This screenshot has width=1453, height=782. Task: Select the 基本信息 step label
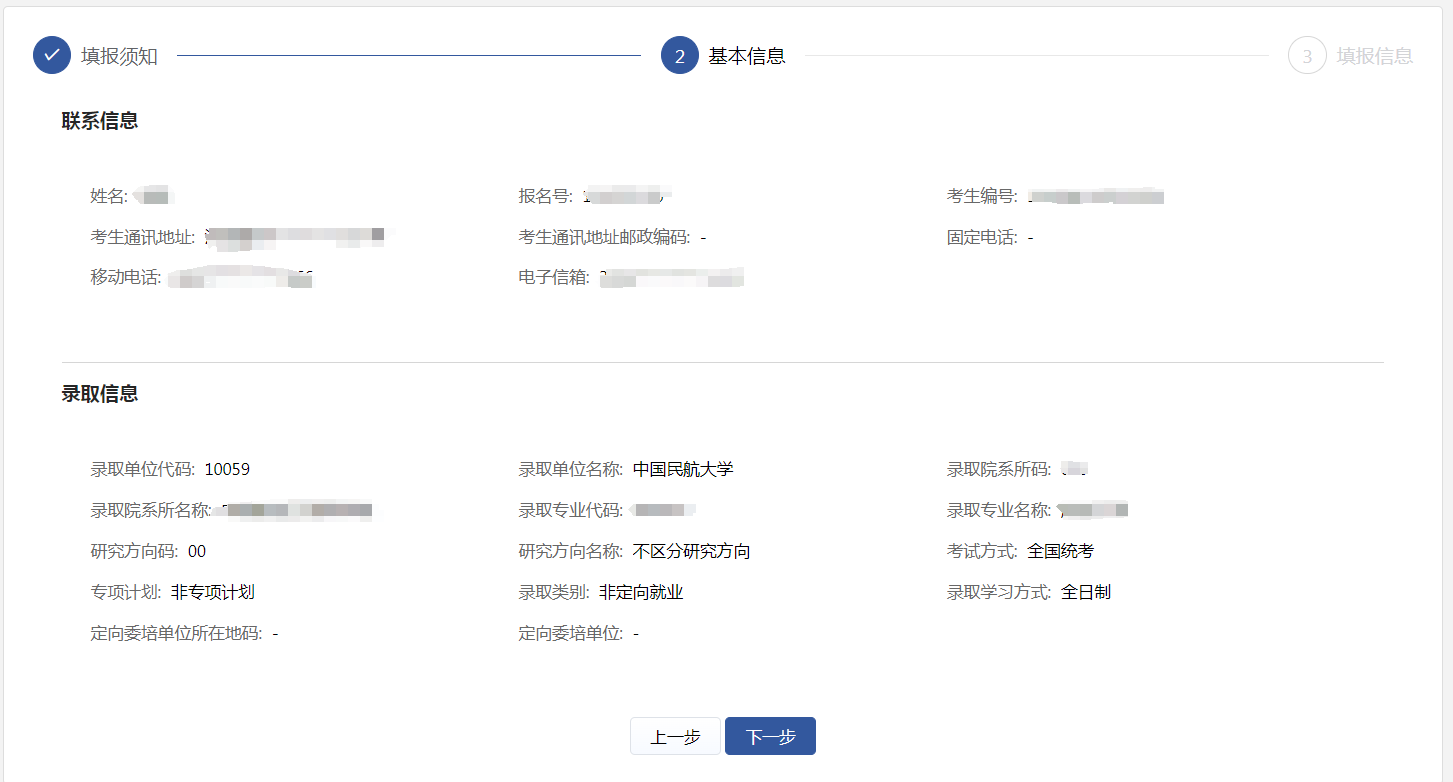coord(746,56)
